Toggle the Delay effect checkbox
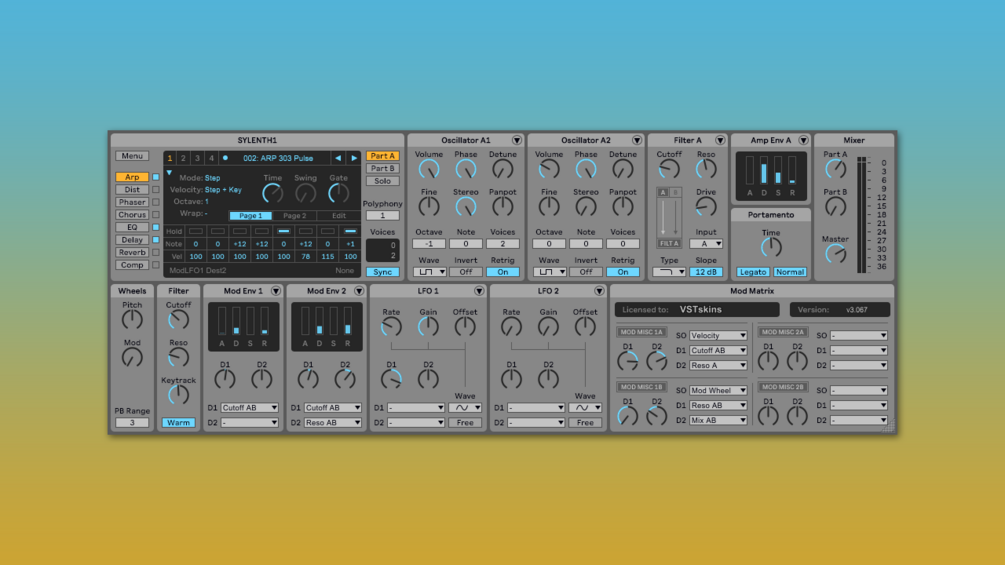The height and width of the screenshot is (565, 1005). click(156, 240)
